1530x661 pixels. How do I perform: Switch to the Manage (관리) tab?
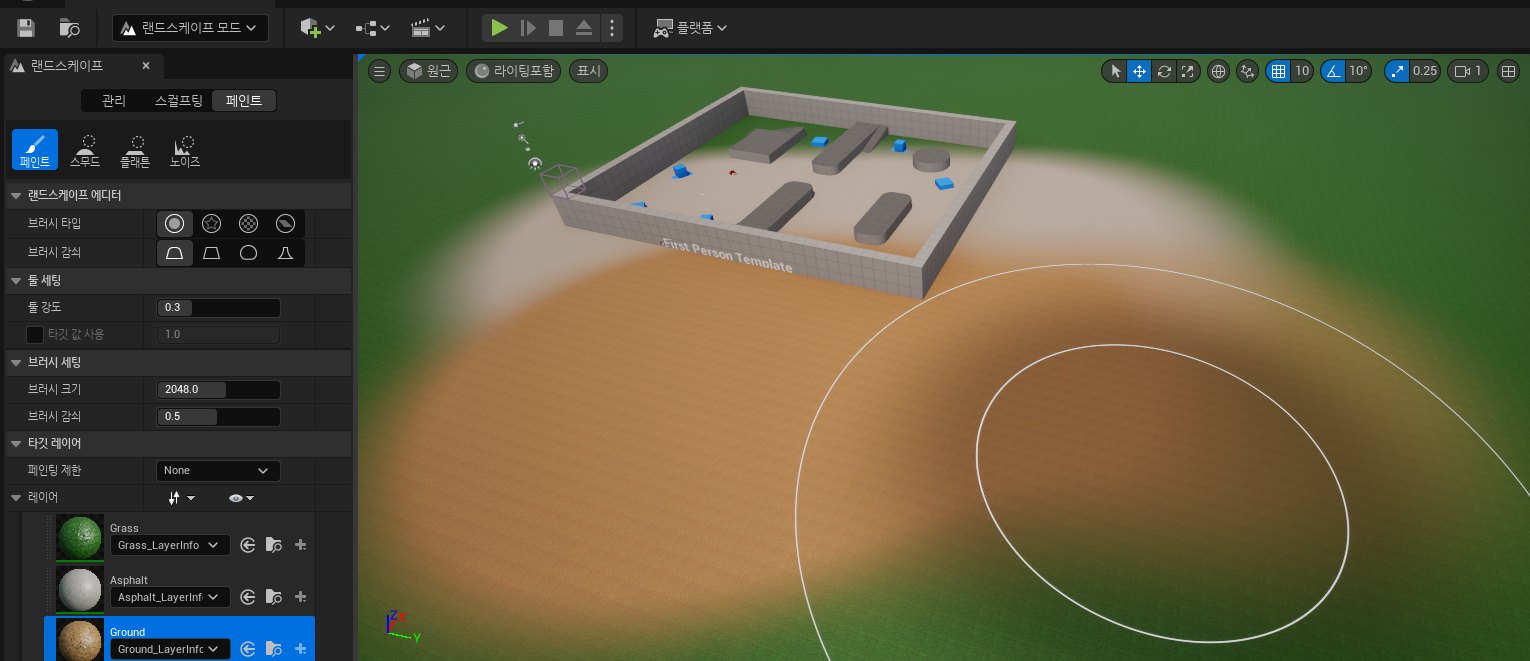[x=114, y=100]
